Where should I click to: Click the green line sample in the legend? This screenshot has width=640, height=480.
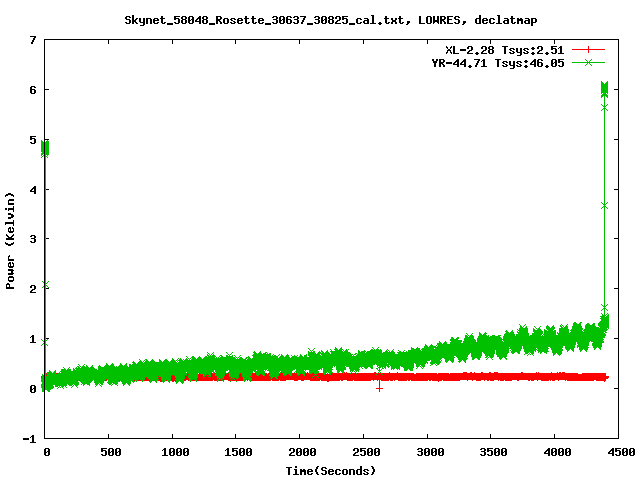[588, 62]
